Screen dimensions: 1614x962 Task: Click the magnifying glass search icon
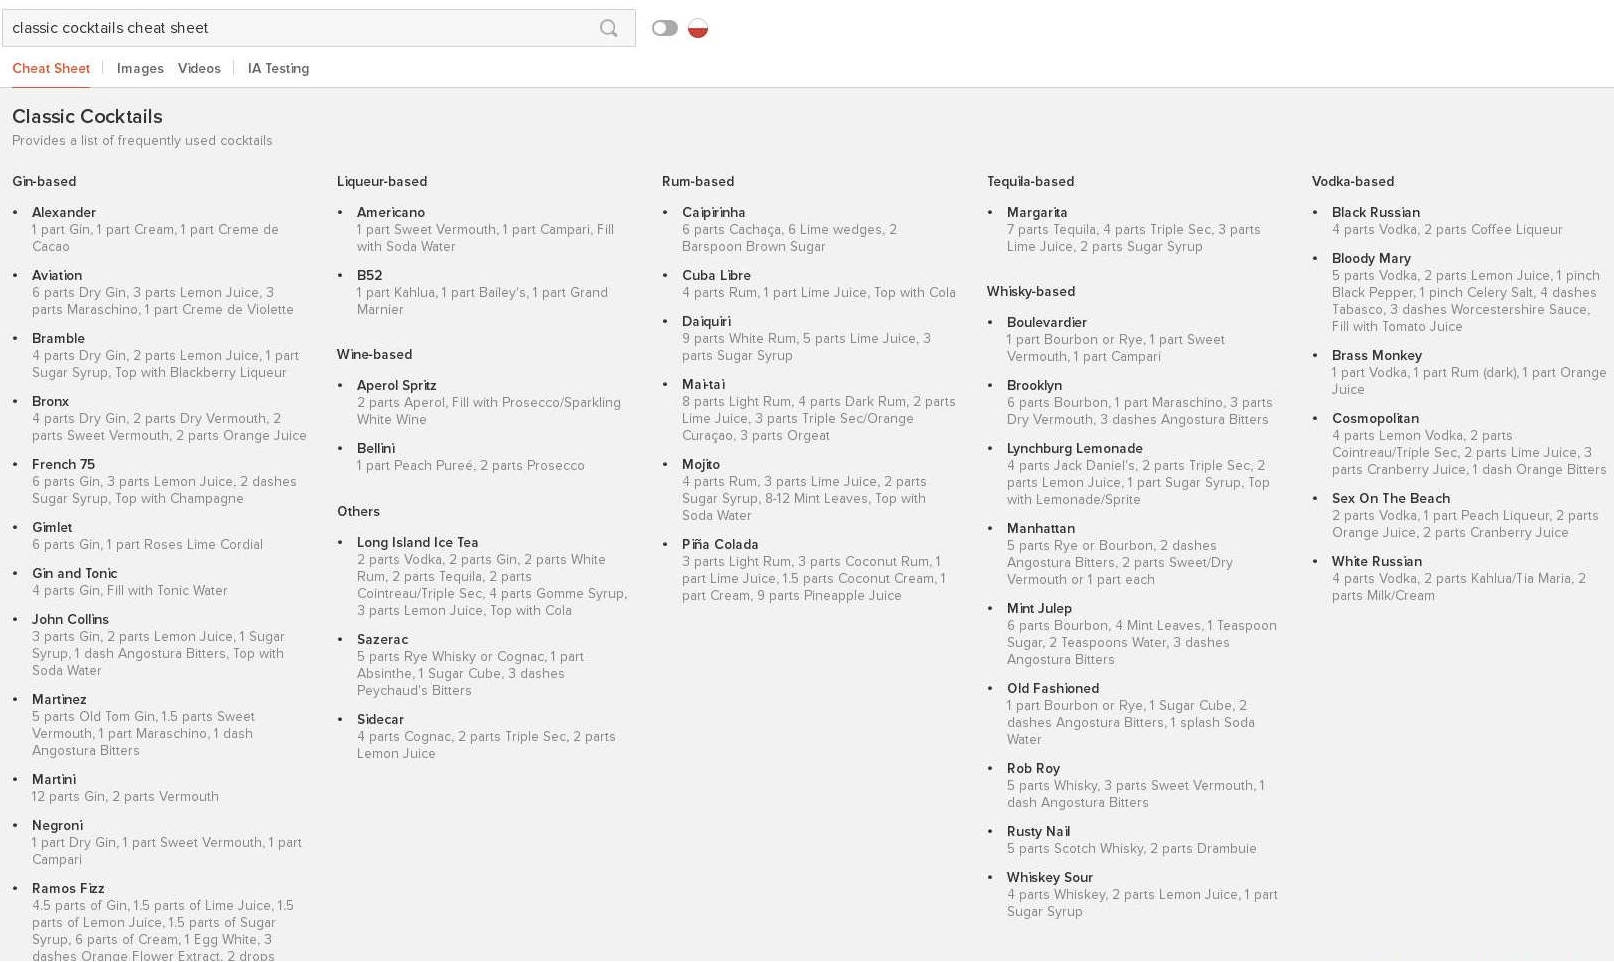608,28
